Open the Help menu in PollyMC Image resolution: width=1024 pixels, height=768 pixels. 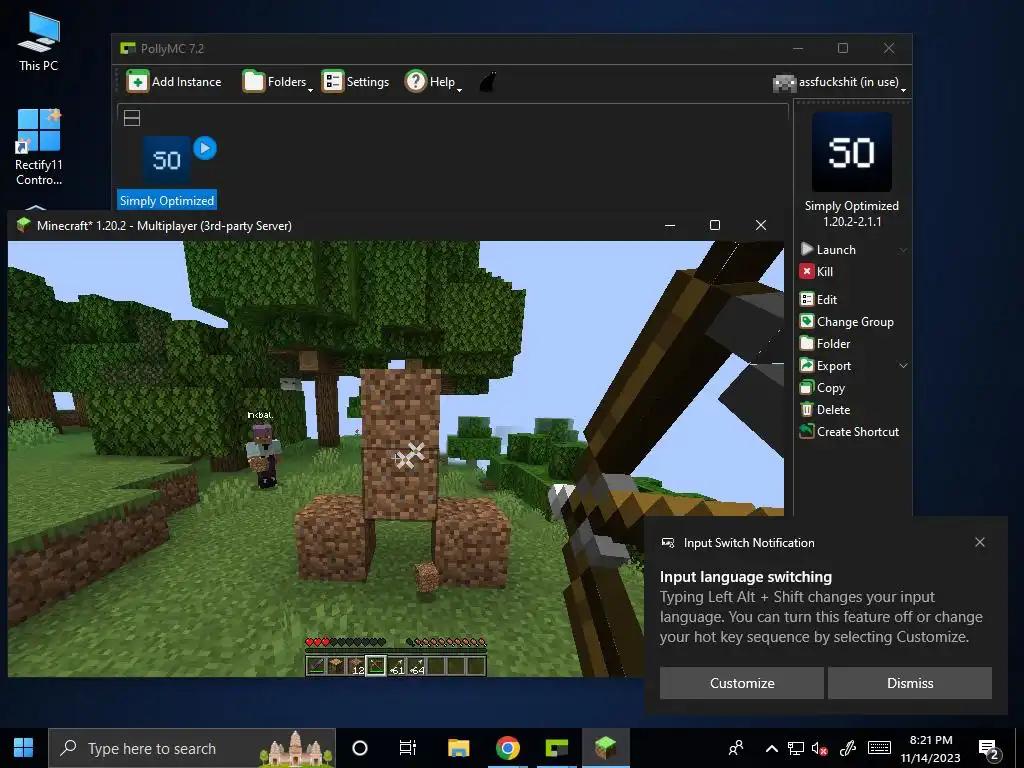pyautogui.click(x=434, y=82)
